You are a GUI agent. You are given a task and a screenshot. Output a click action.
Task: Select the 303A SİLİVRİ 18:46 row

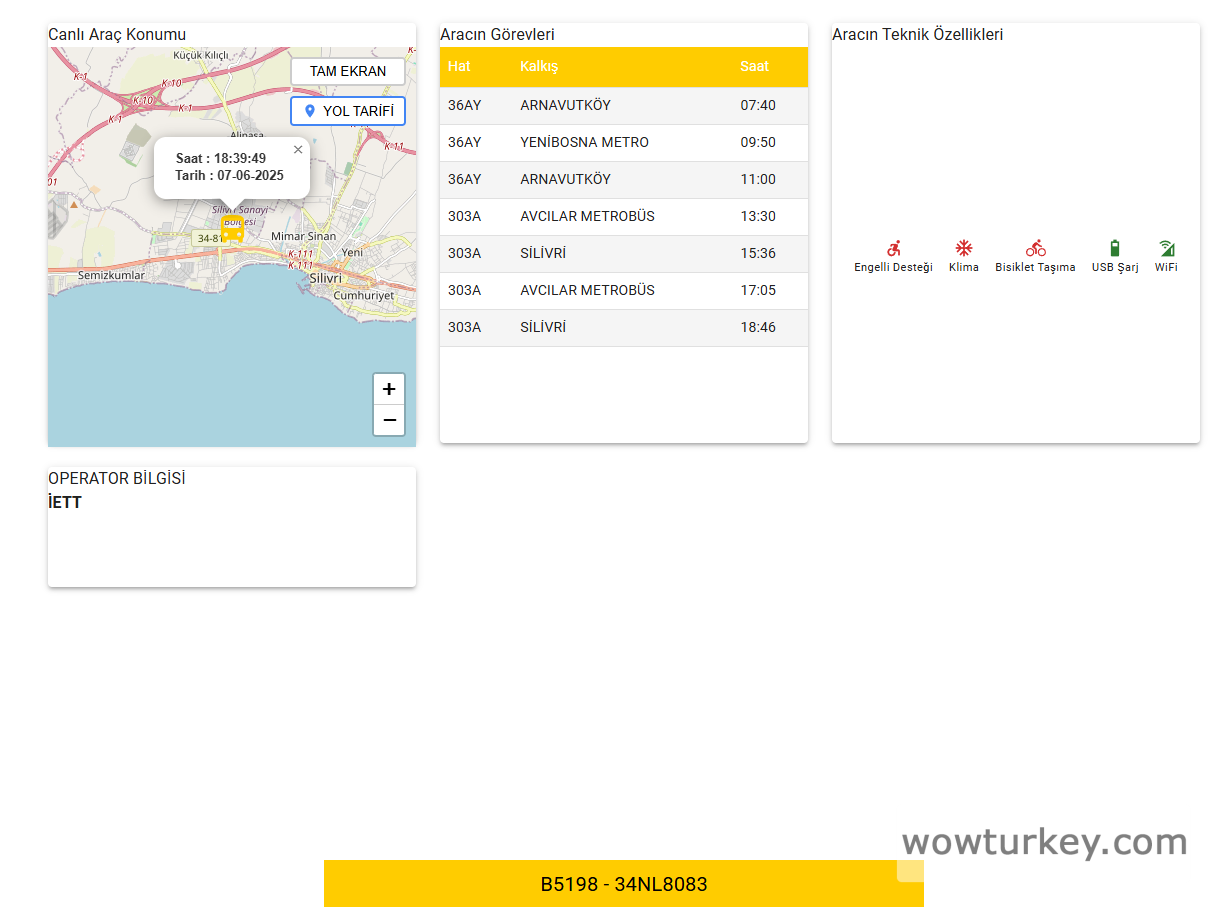click(623, 327)
